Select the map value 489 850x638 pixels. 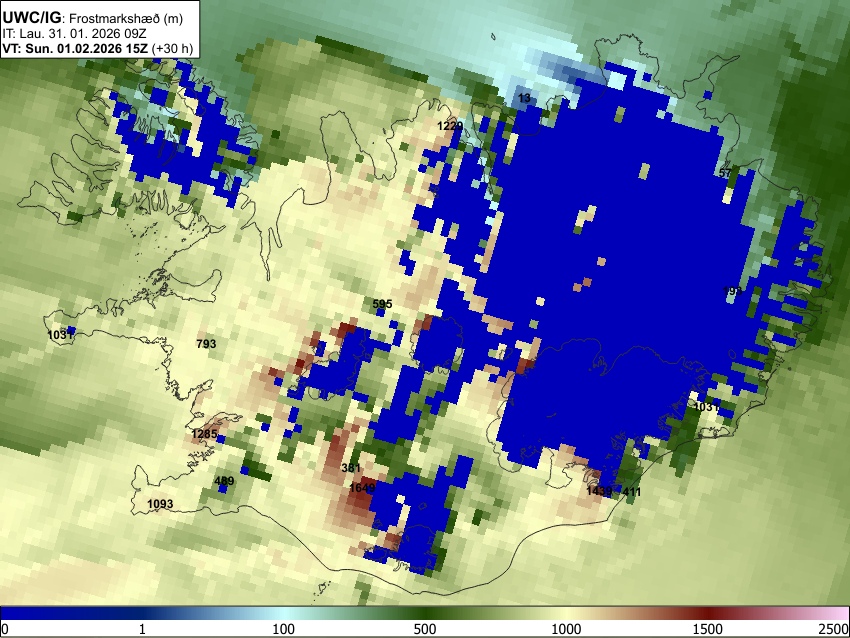(224, 481)
